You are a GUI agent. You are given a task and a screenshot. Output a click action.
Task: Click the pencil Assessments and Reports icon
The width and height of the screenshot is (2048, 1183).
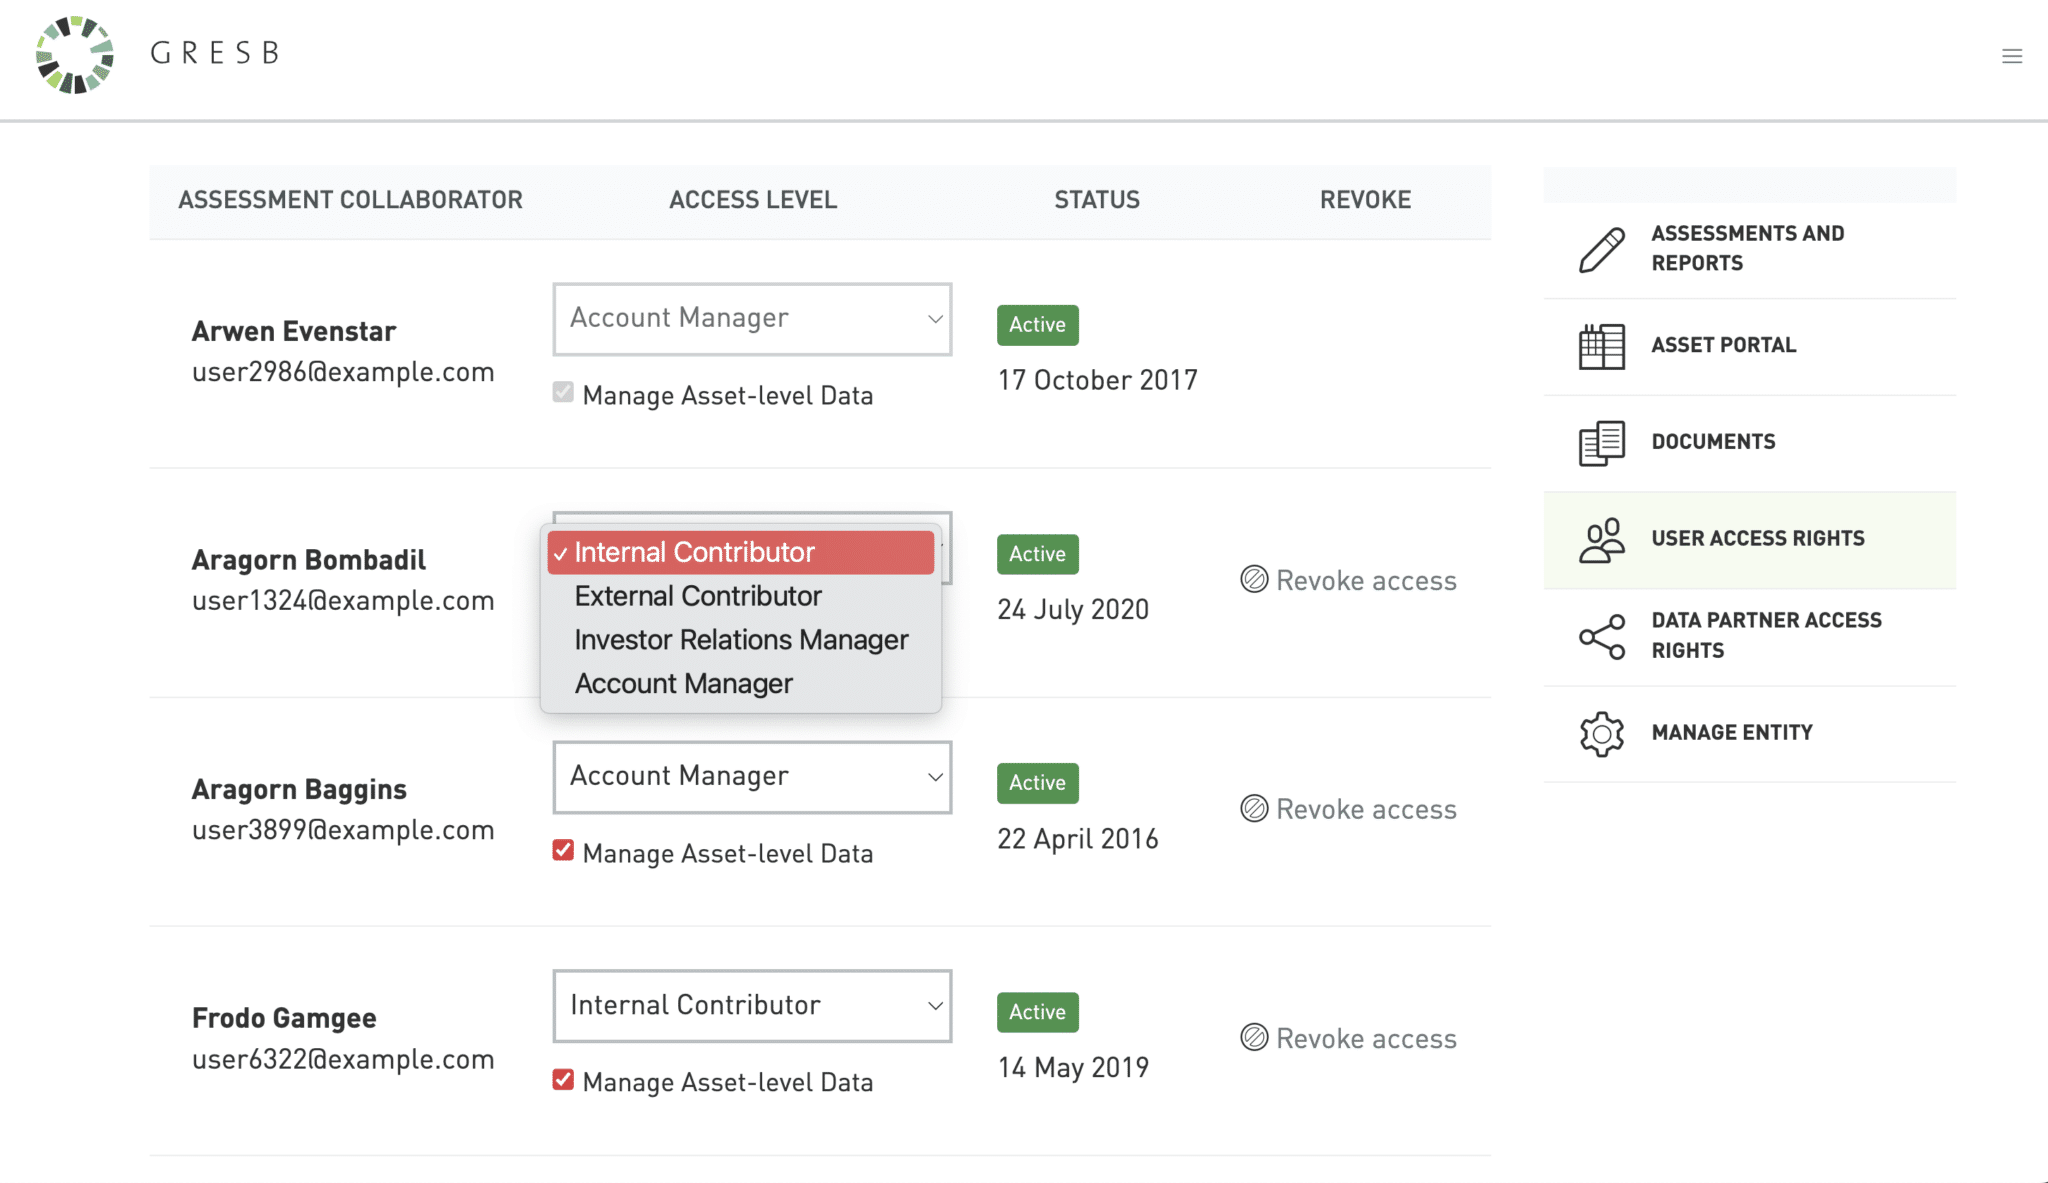(x=1601, y=249)
